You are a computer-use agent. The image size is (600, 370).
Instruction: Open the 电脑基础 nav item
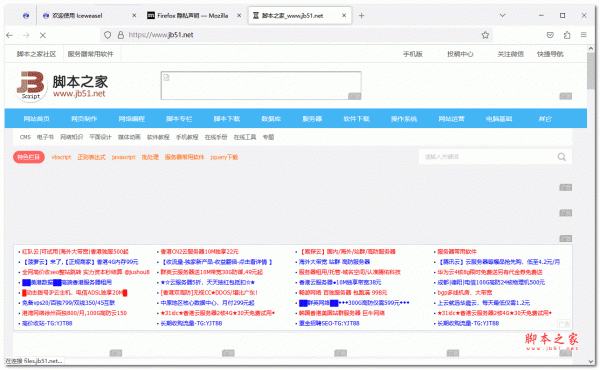click(x=499, y=119)
